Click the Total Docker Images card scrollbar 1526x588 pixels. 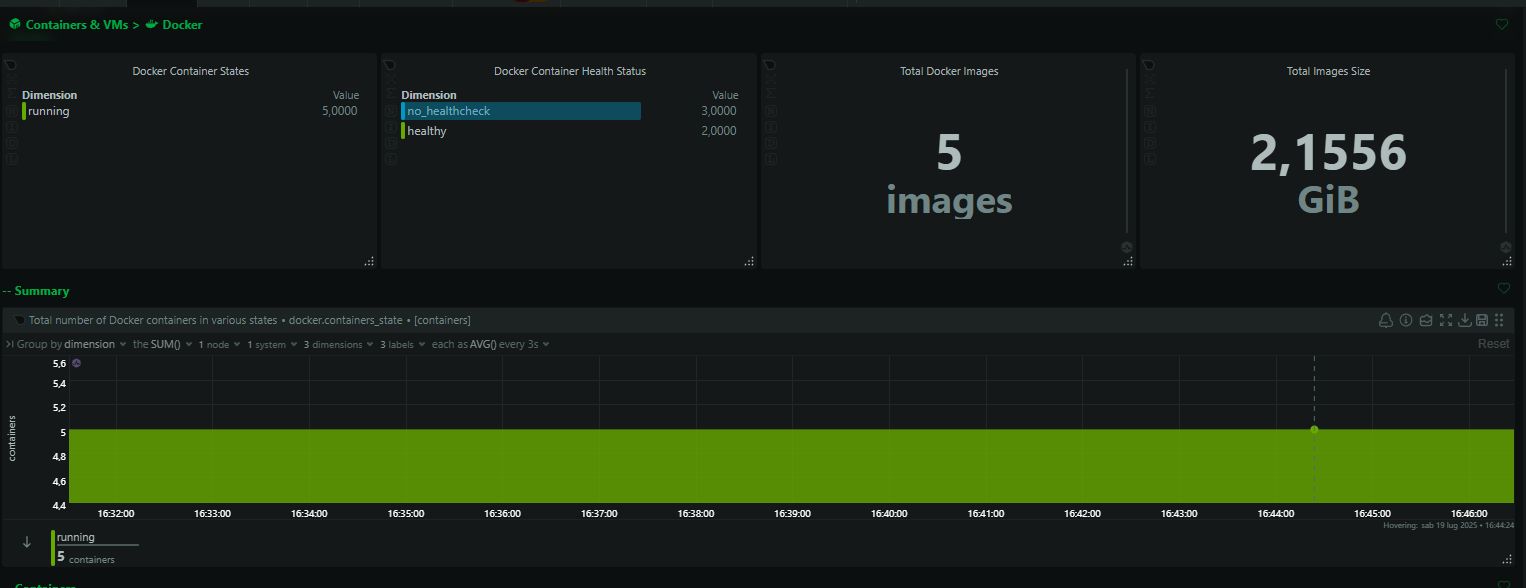point(1127,150)
